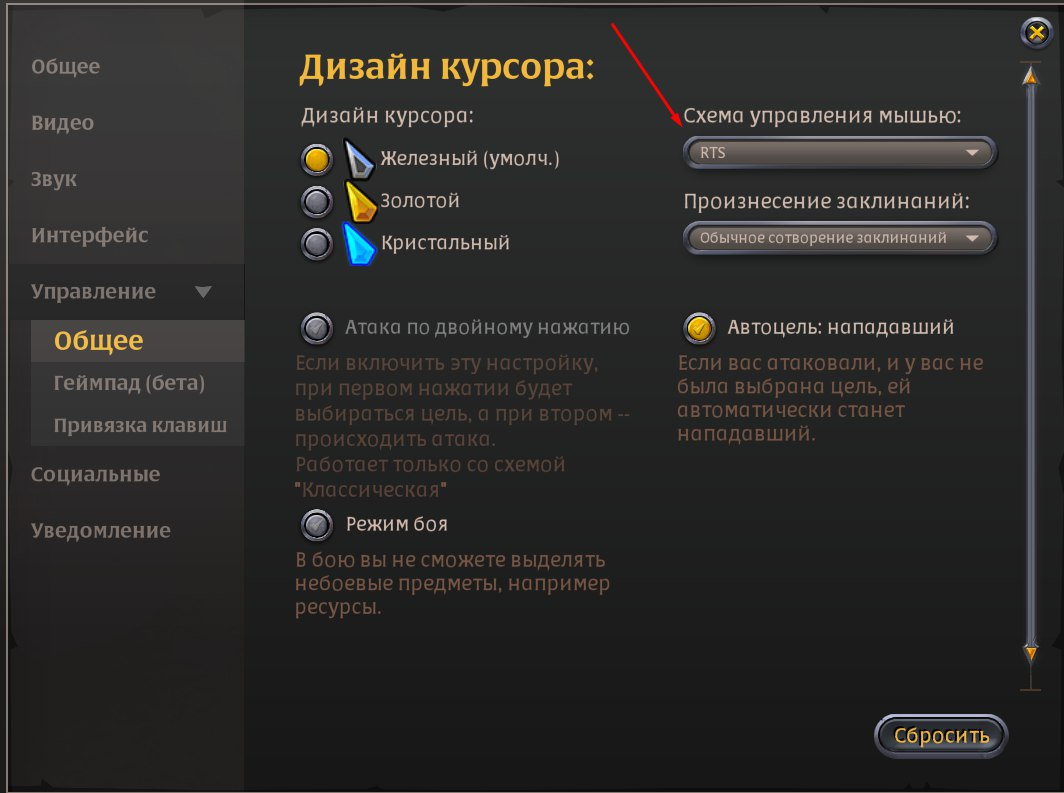This screenshot has height=793, width=1064.
Task: Open the Видео settings tab
Action: coord(62,123)
